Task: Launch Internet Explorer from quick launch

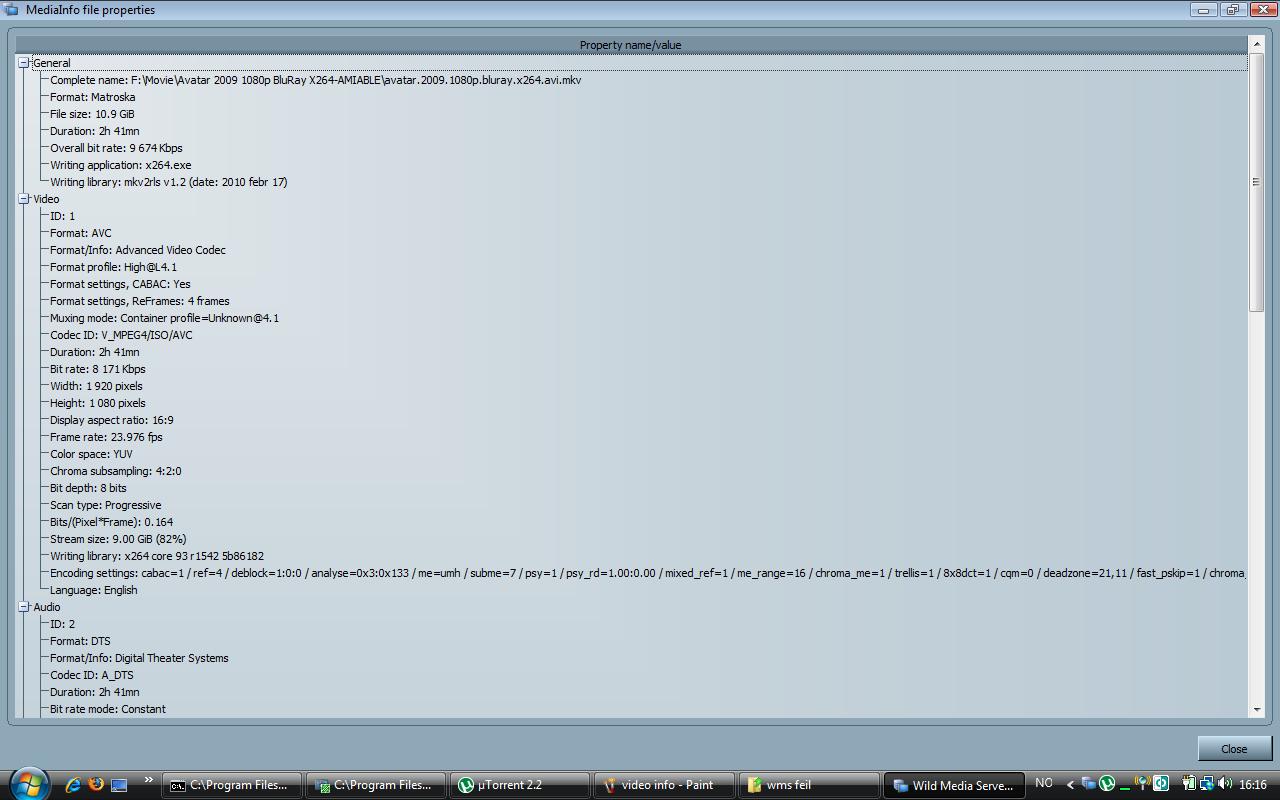Action: [x=72, y=785]
